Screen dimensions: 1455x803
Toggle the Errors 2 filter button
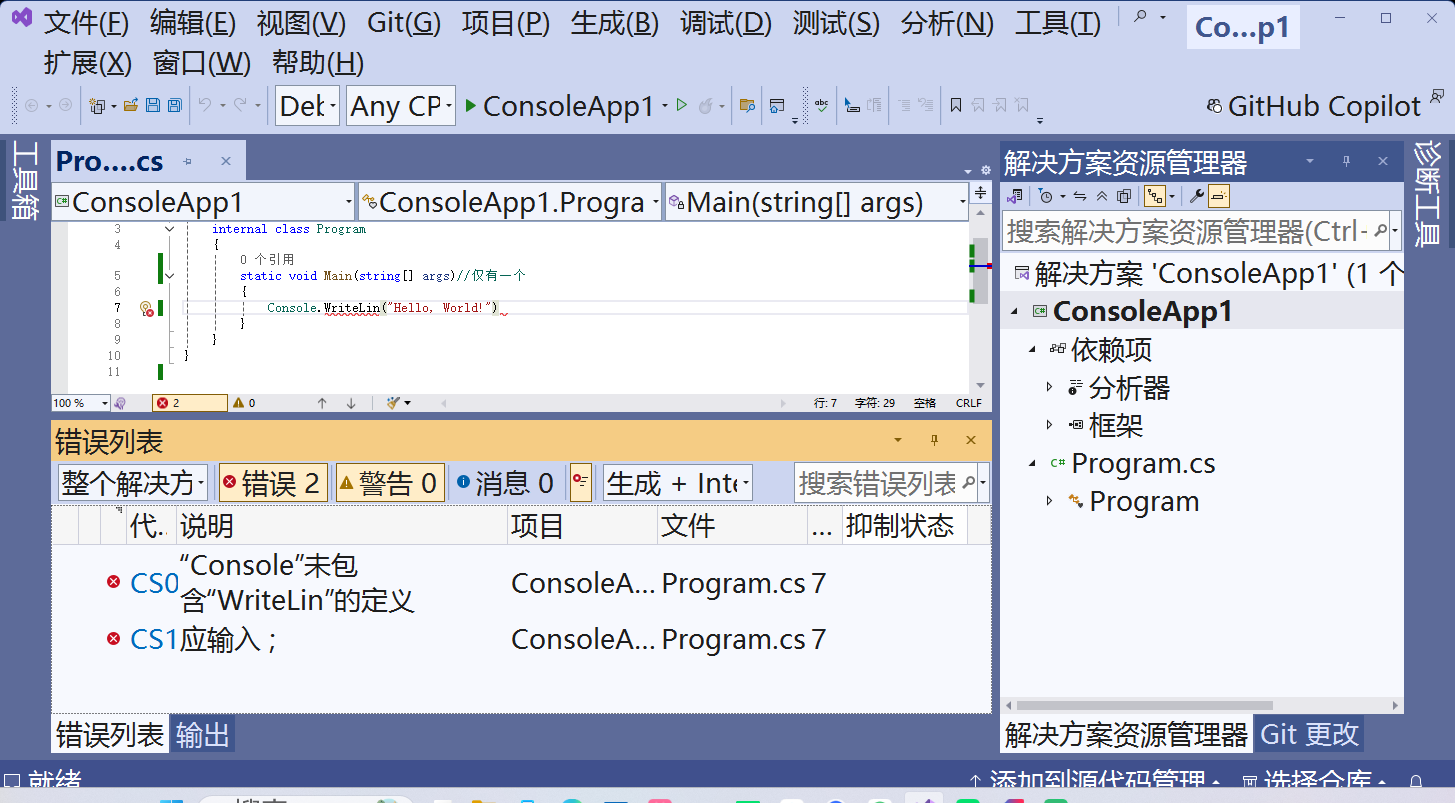tap(273, 483)
